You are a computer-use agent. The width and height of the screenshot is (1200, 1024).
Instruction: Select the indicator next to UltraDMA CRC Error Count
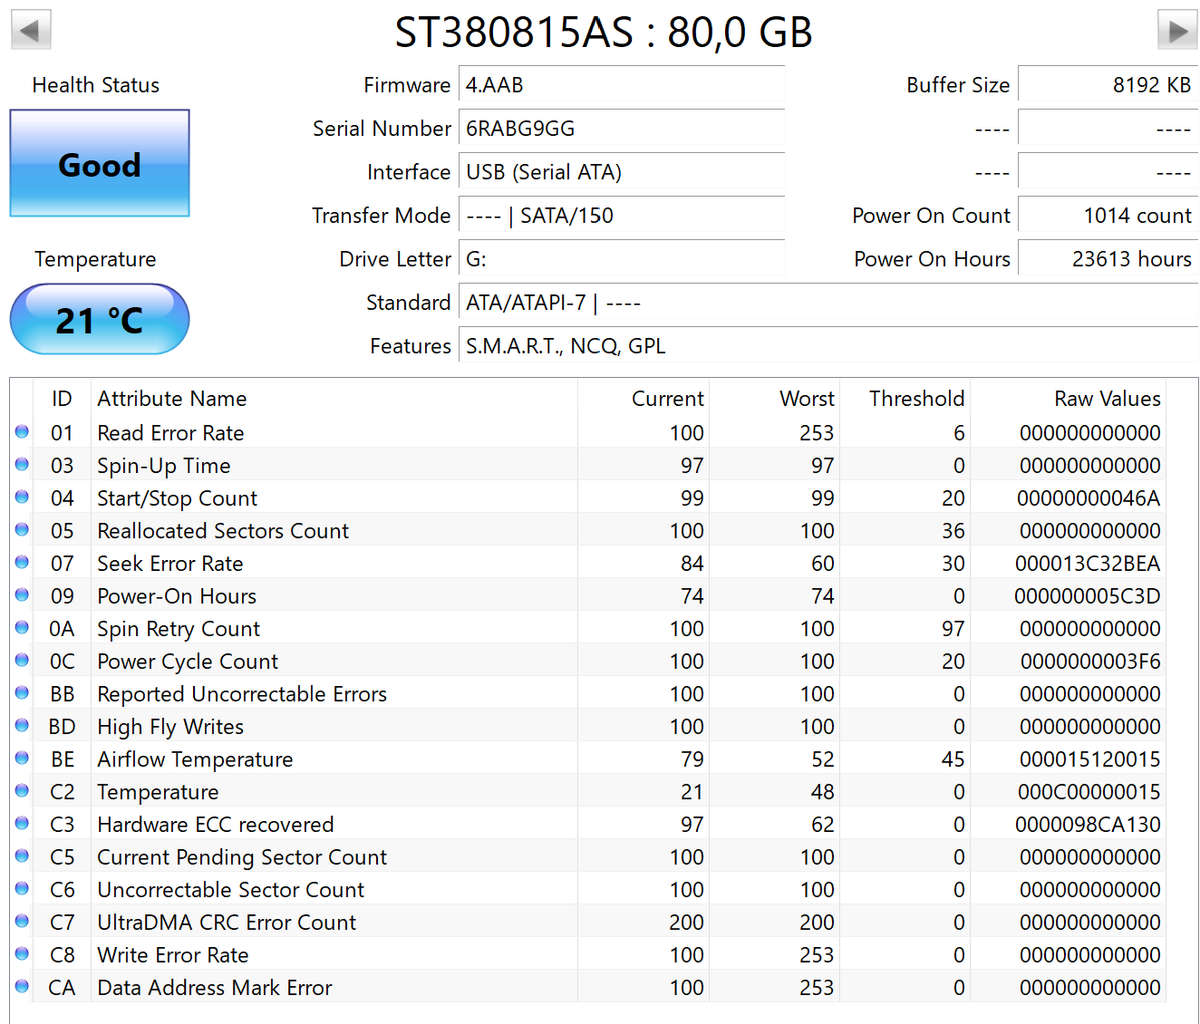point(22,921)
